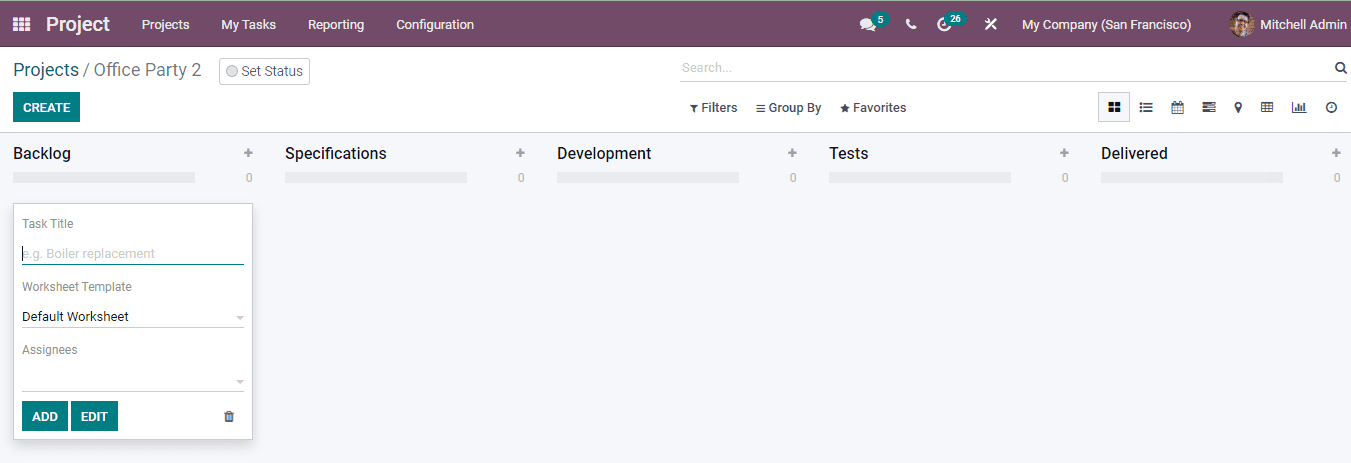
Task: Toggle the Set Status radio button
Action: point(232,71)
